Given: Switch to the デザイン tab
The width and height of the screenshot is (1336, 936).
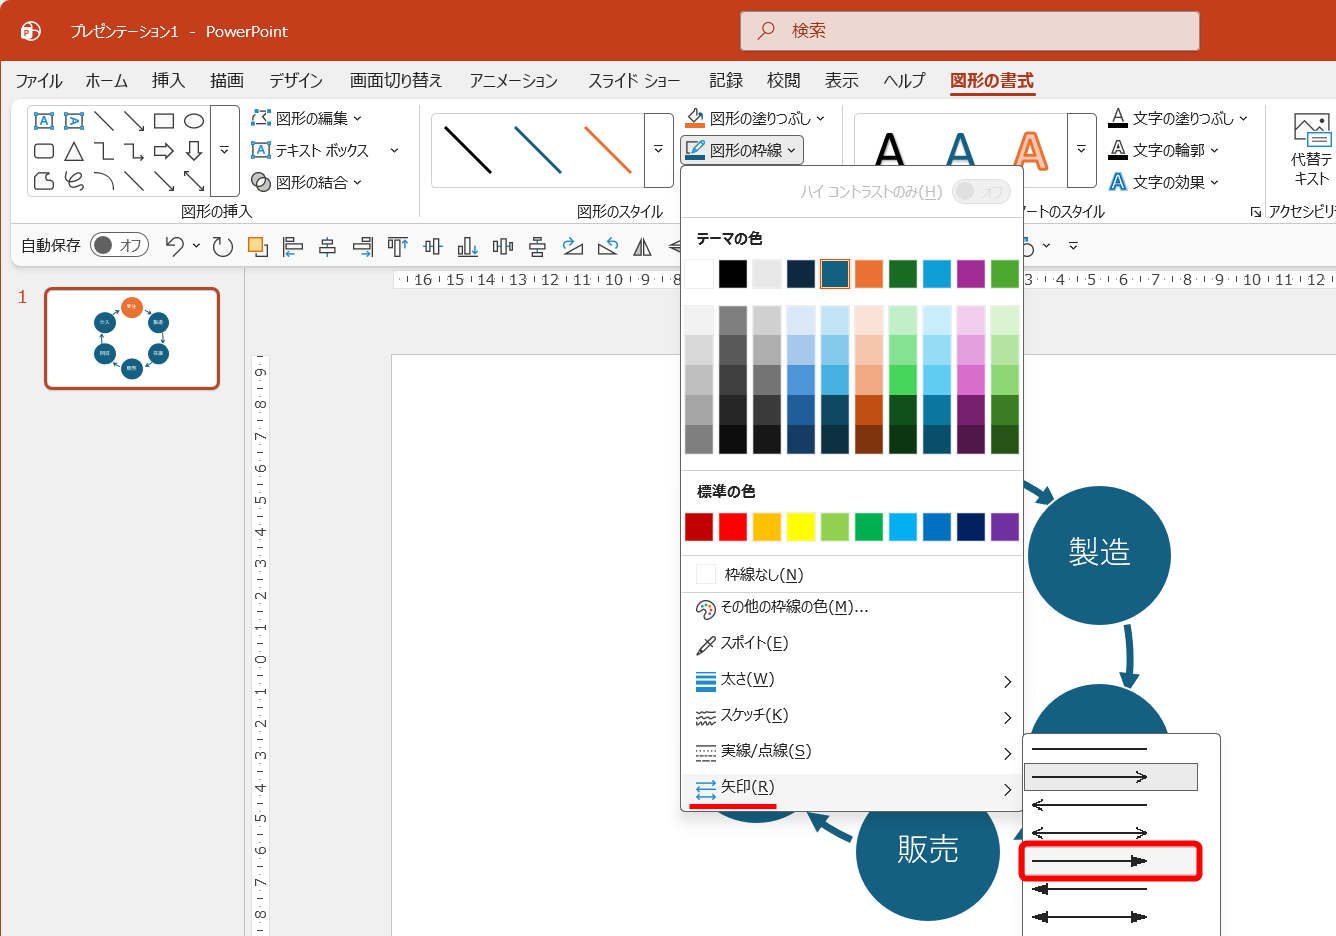Looking at the screenshot, I should 296,81.
